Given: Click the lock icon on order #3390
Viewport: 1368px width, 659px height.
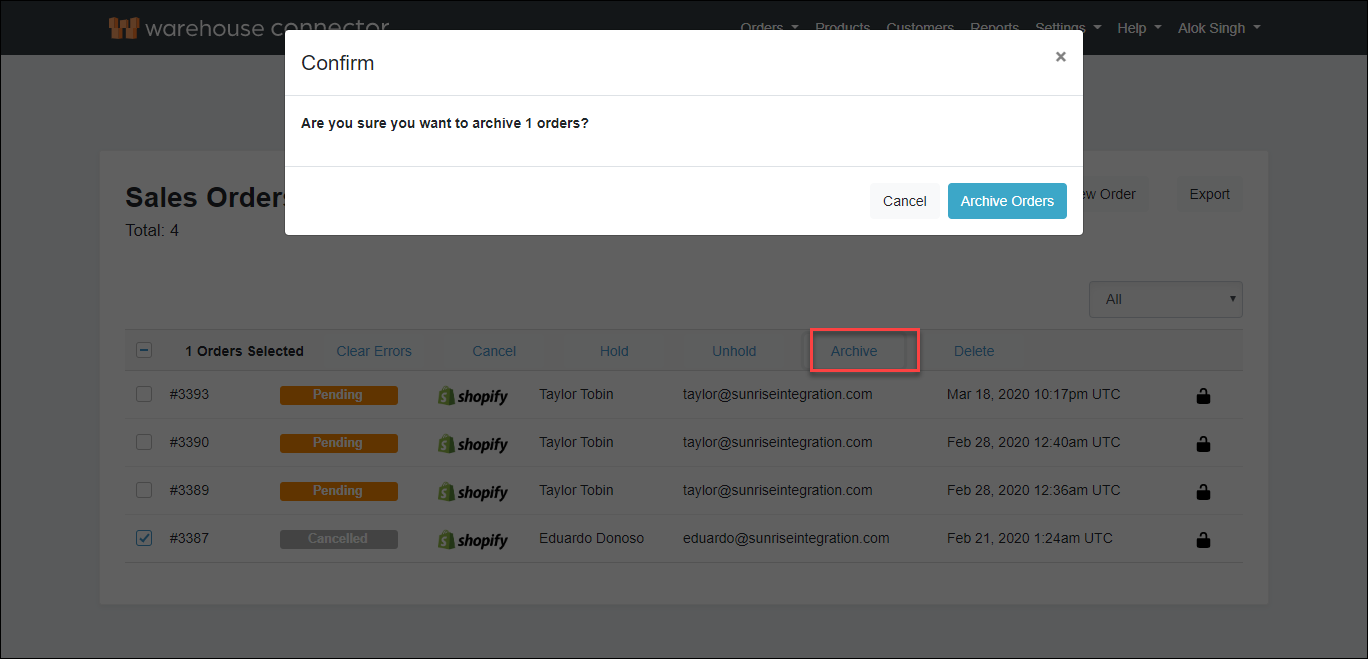Looking at the screenshot, I should tap(1203, 443).
